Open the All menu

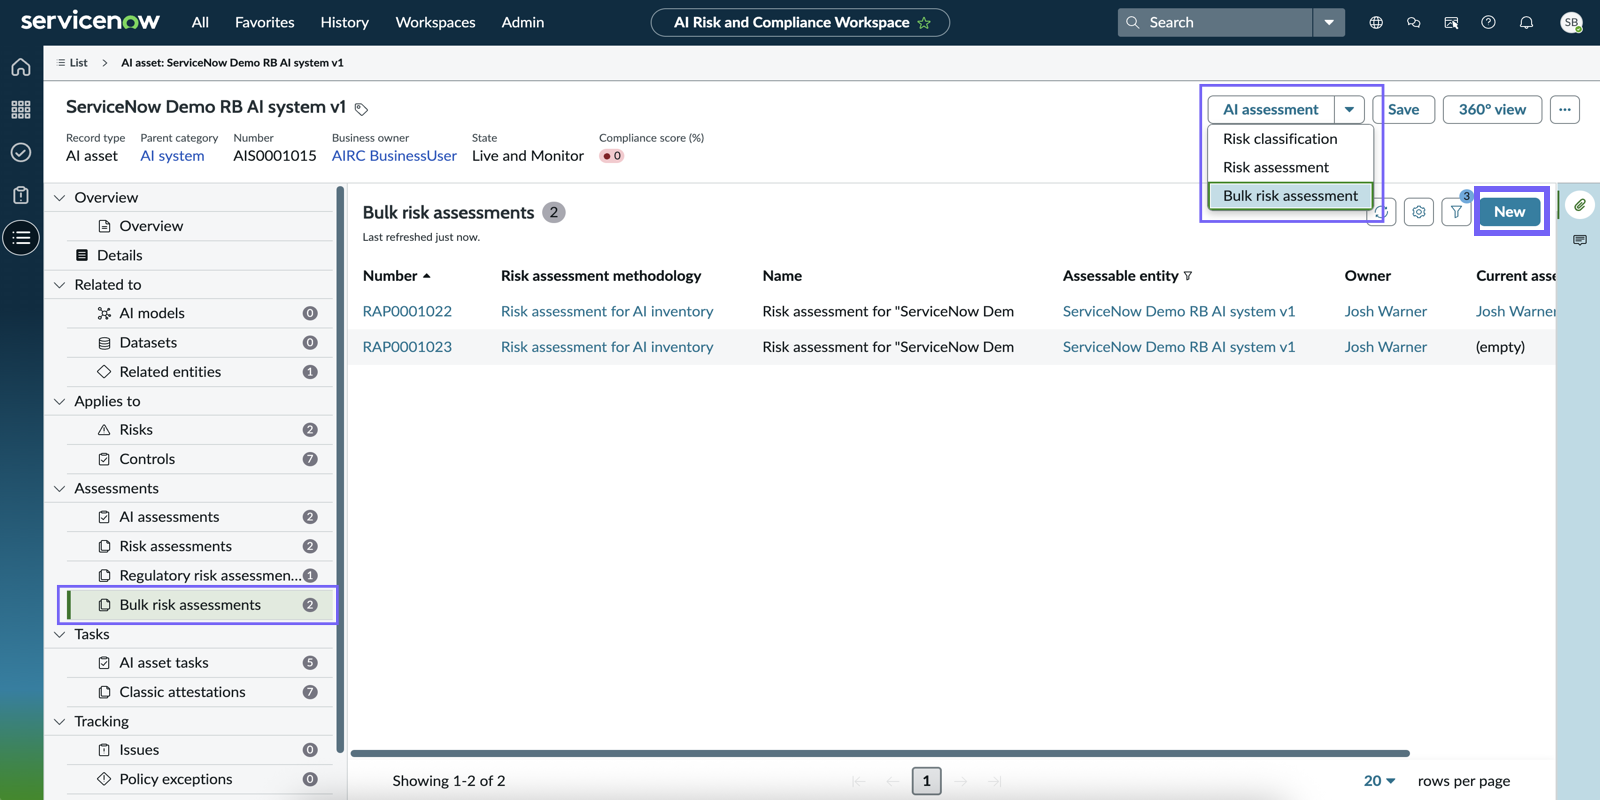[200, 22]
